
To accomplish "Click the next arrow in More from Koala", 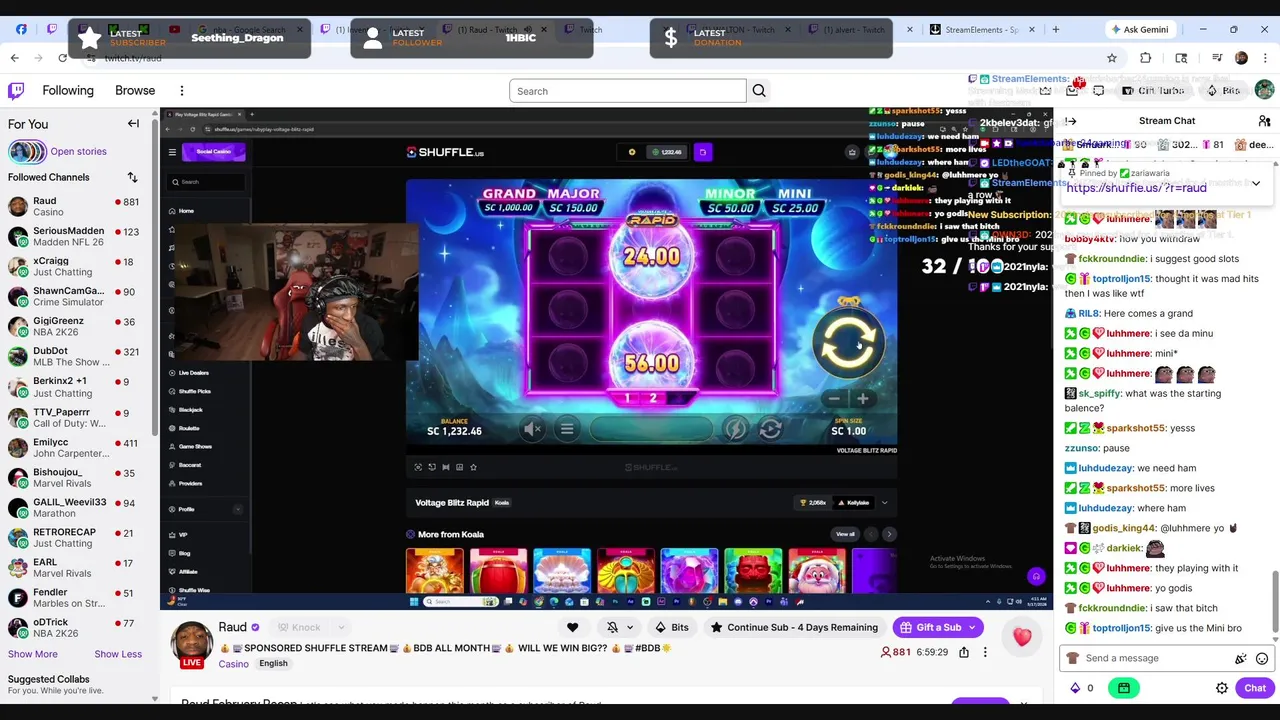I will 889,535.
